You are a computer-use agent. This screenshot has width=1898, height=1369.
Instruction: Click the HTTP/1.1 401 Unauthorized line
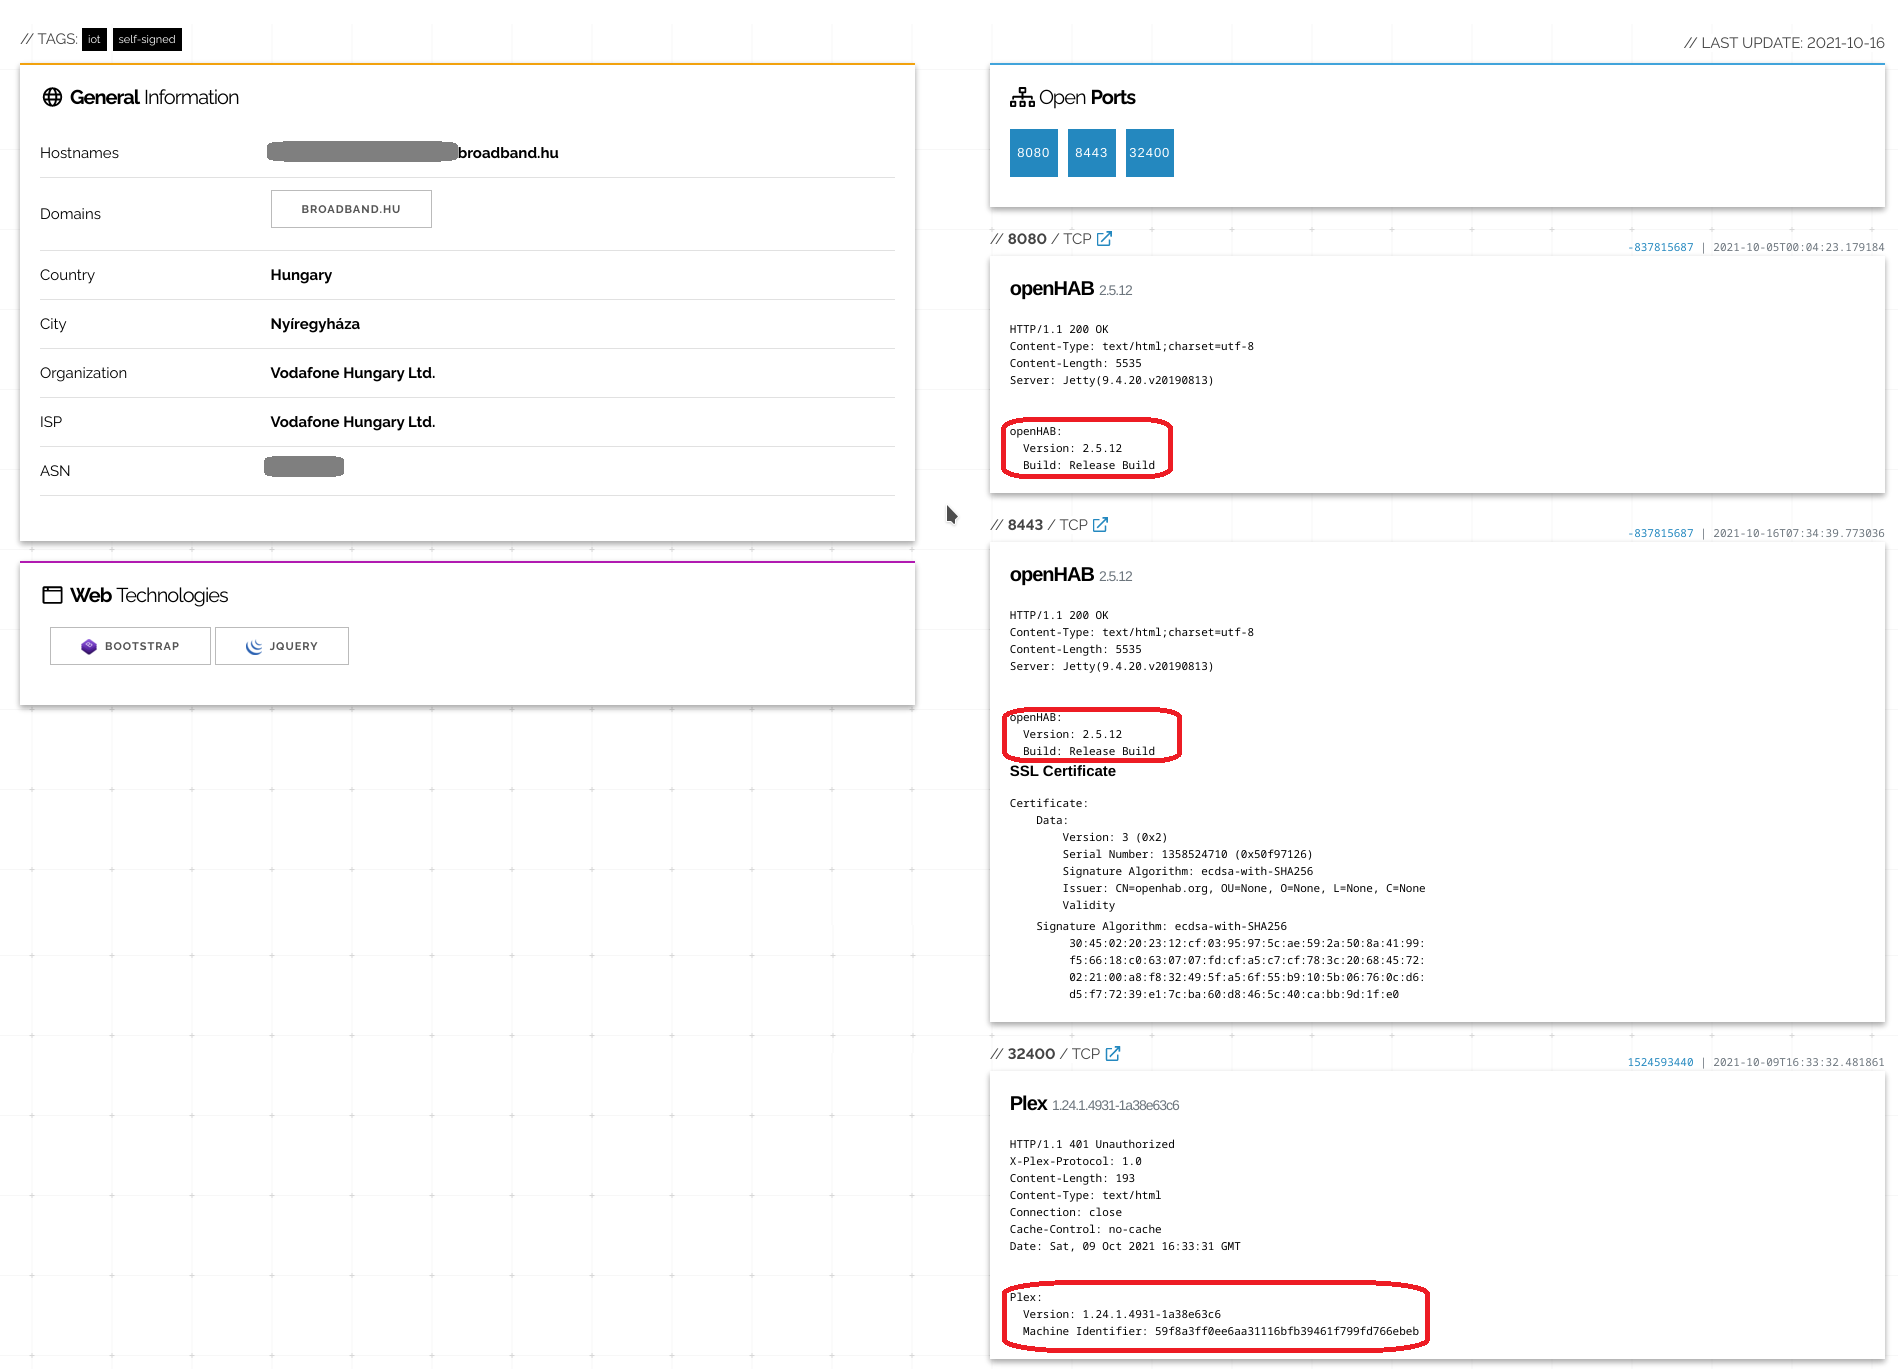point(1092,1144)
